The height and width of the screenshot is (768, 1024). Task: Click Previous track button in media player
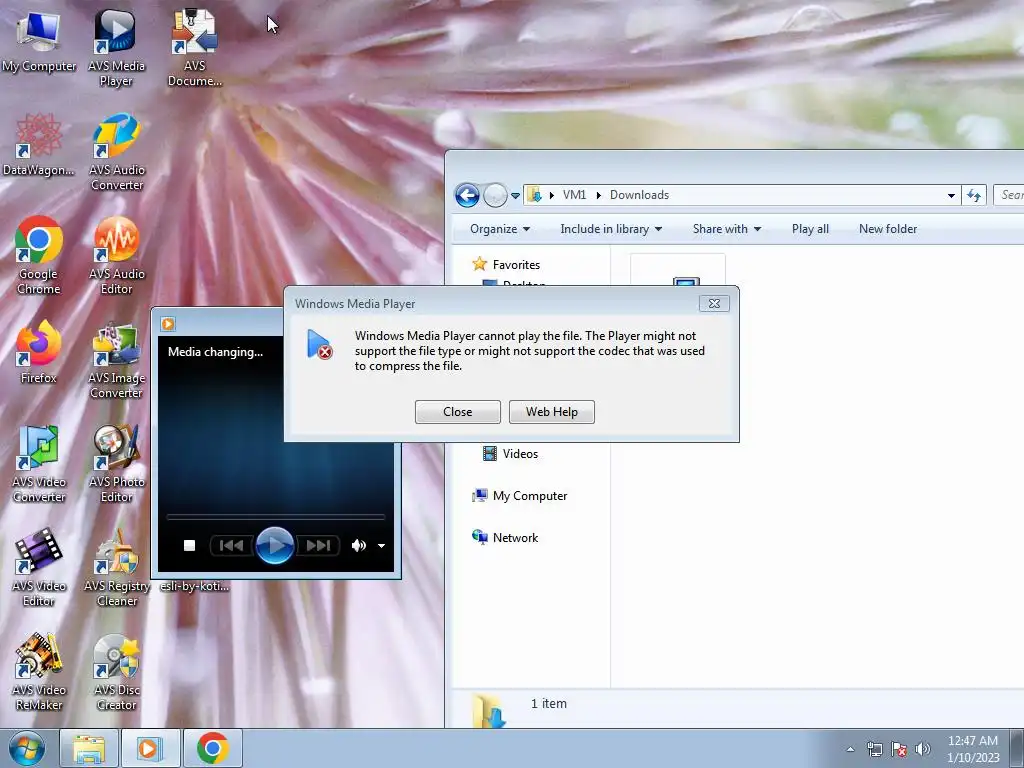[231, 545]
